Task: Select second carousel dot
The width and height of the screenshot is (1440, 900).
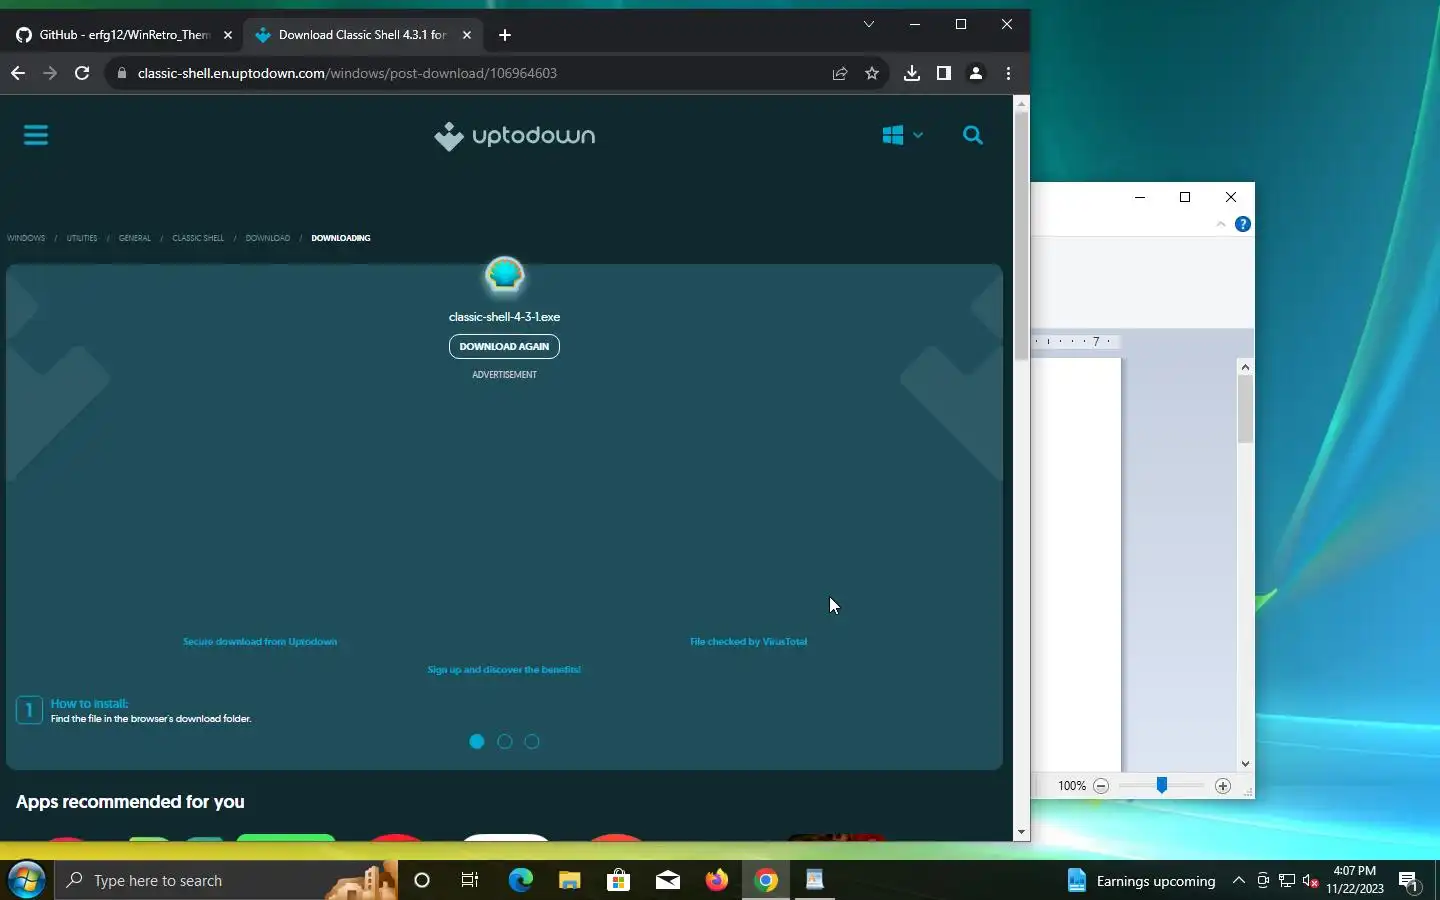Action: [505, 742]
